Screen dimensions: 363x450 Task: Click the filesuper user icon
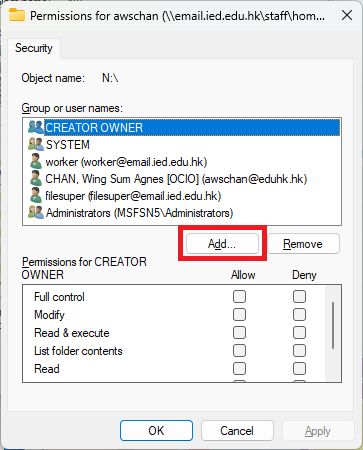click(35, 195)
